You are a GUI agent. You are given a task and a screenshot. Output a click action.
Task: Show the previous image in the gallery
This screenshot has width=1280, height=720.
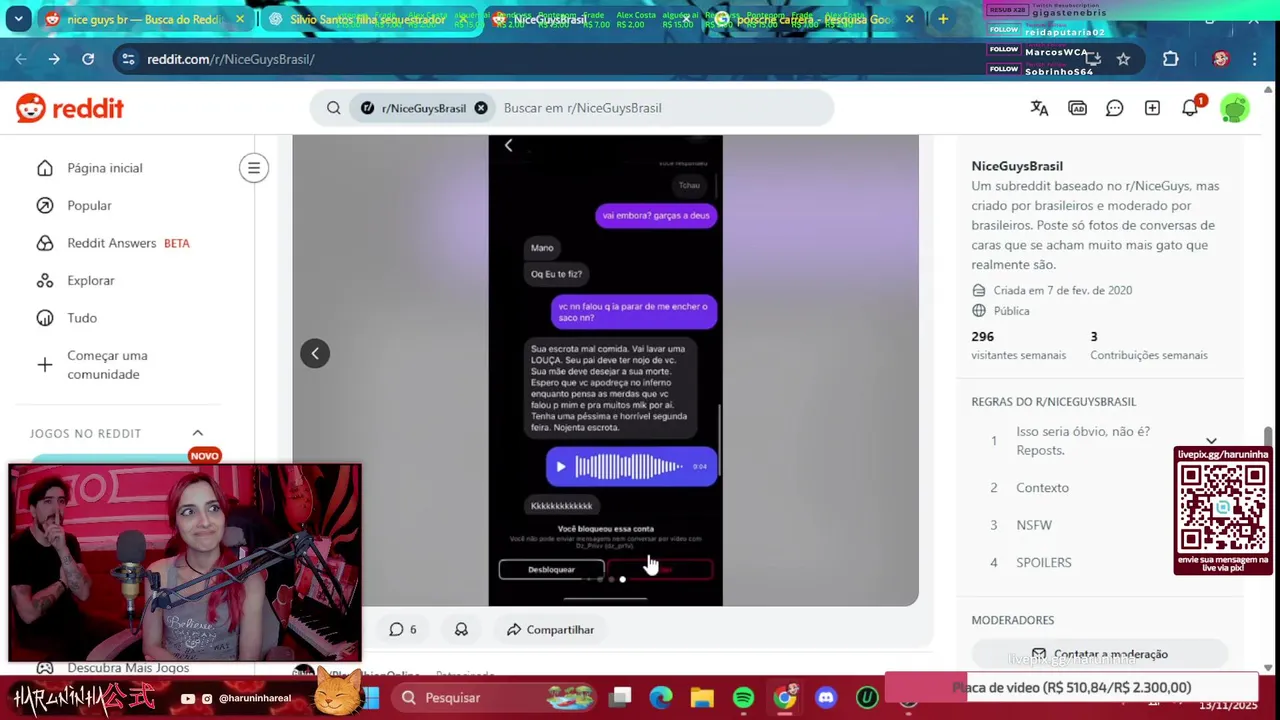(315, 353)
